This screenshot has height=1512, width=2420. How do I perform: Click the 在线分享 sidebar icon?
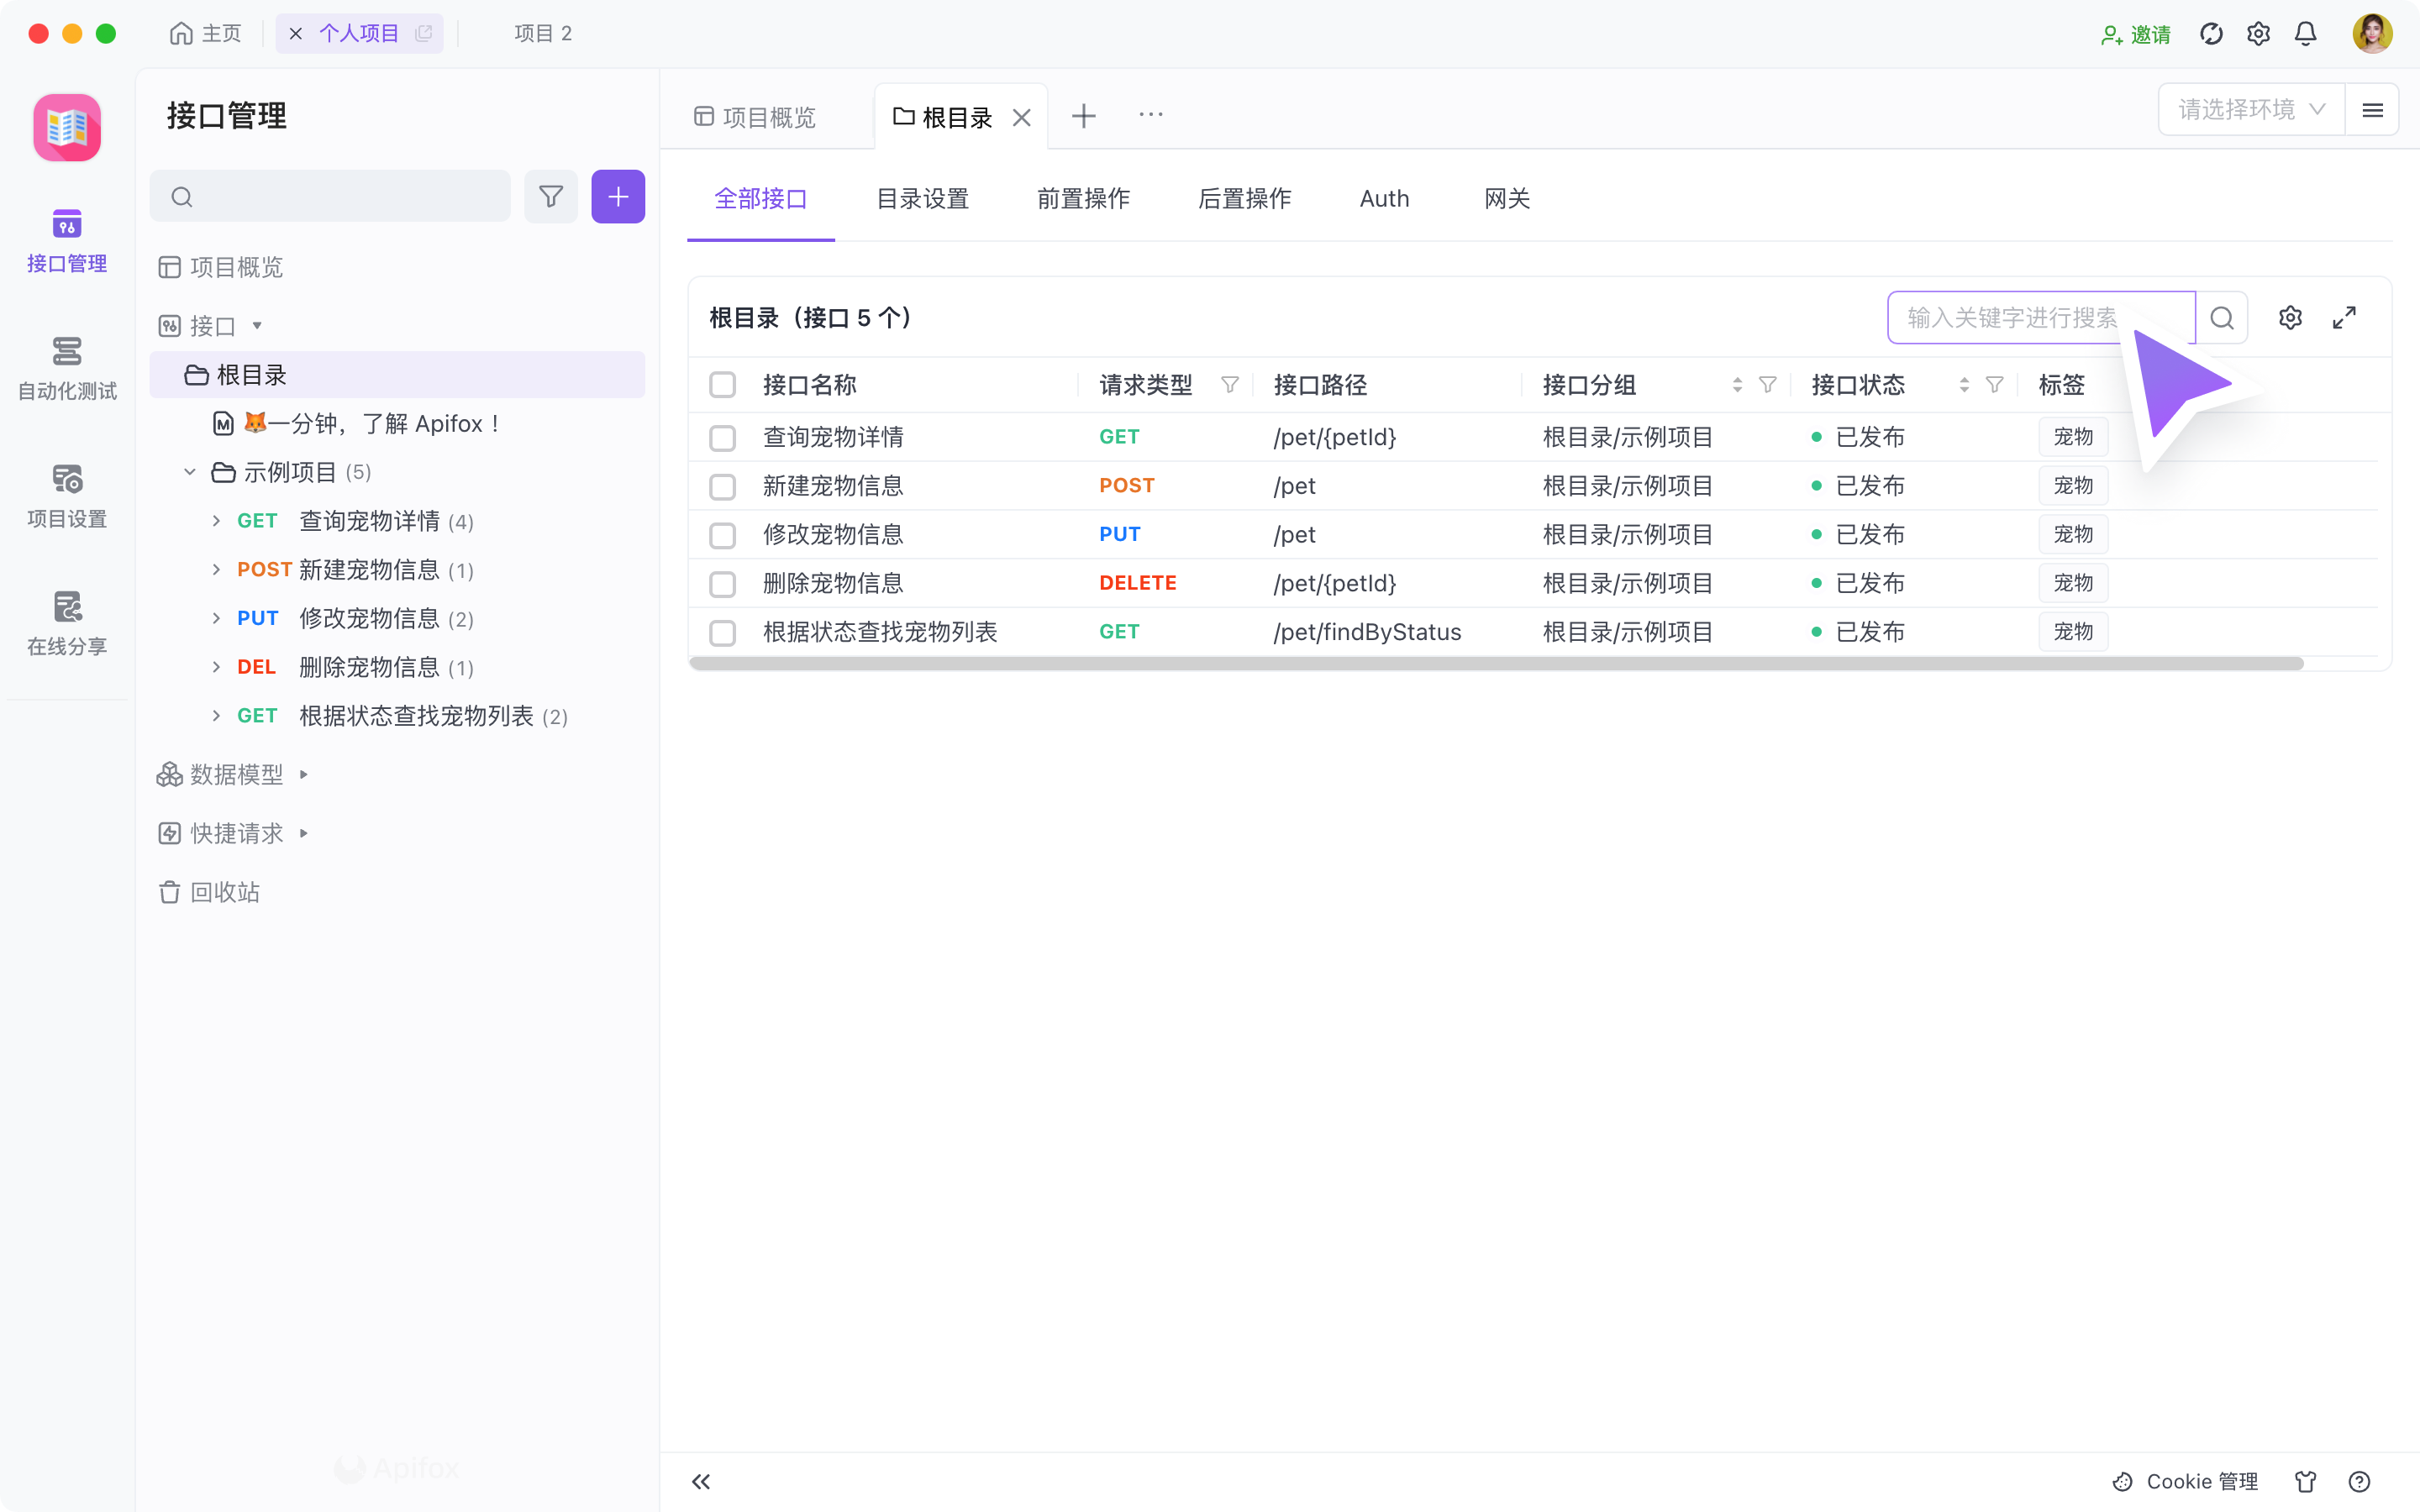coord(66,620)
